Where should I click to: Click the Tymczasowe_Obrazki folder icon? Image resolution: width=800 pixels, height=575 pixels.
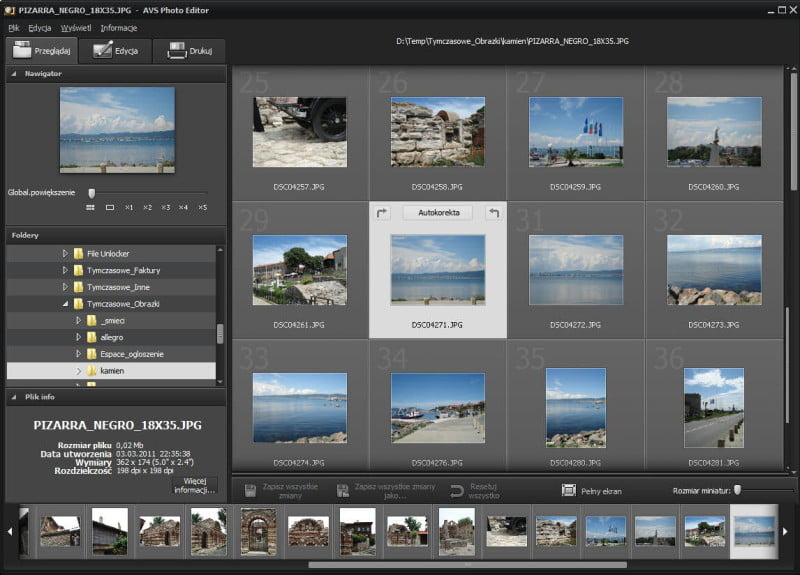[79, 304]
